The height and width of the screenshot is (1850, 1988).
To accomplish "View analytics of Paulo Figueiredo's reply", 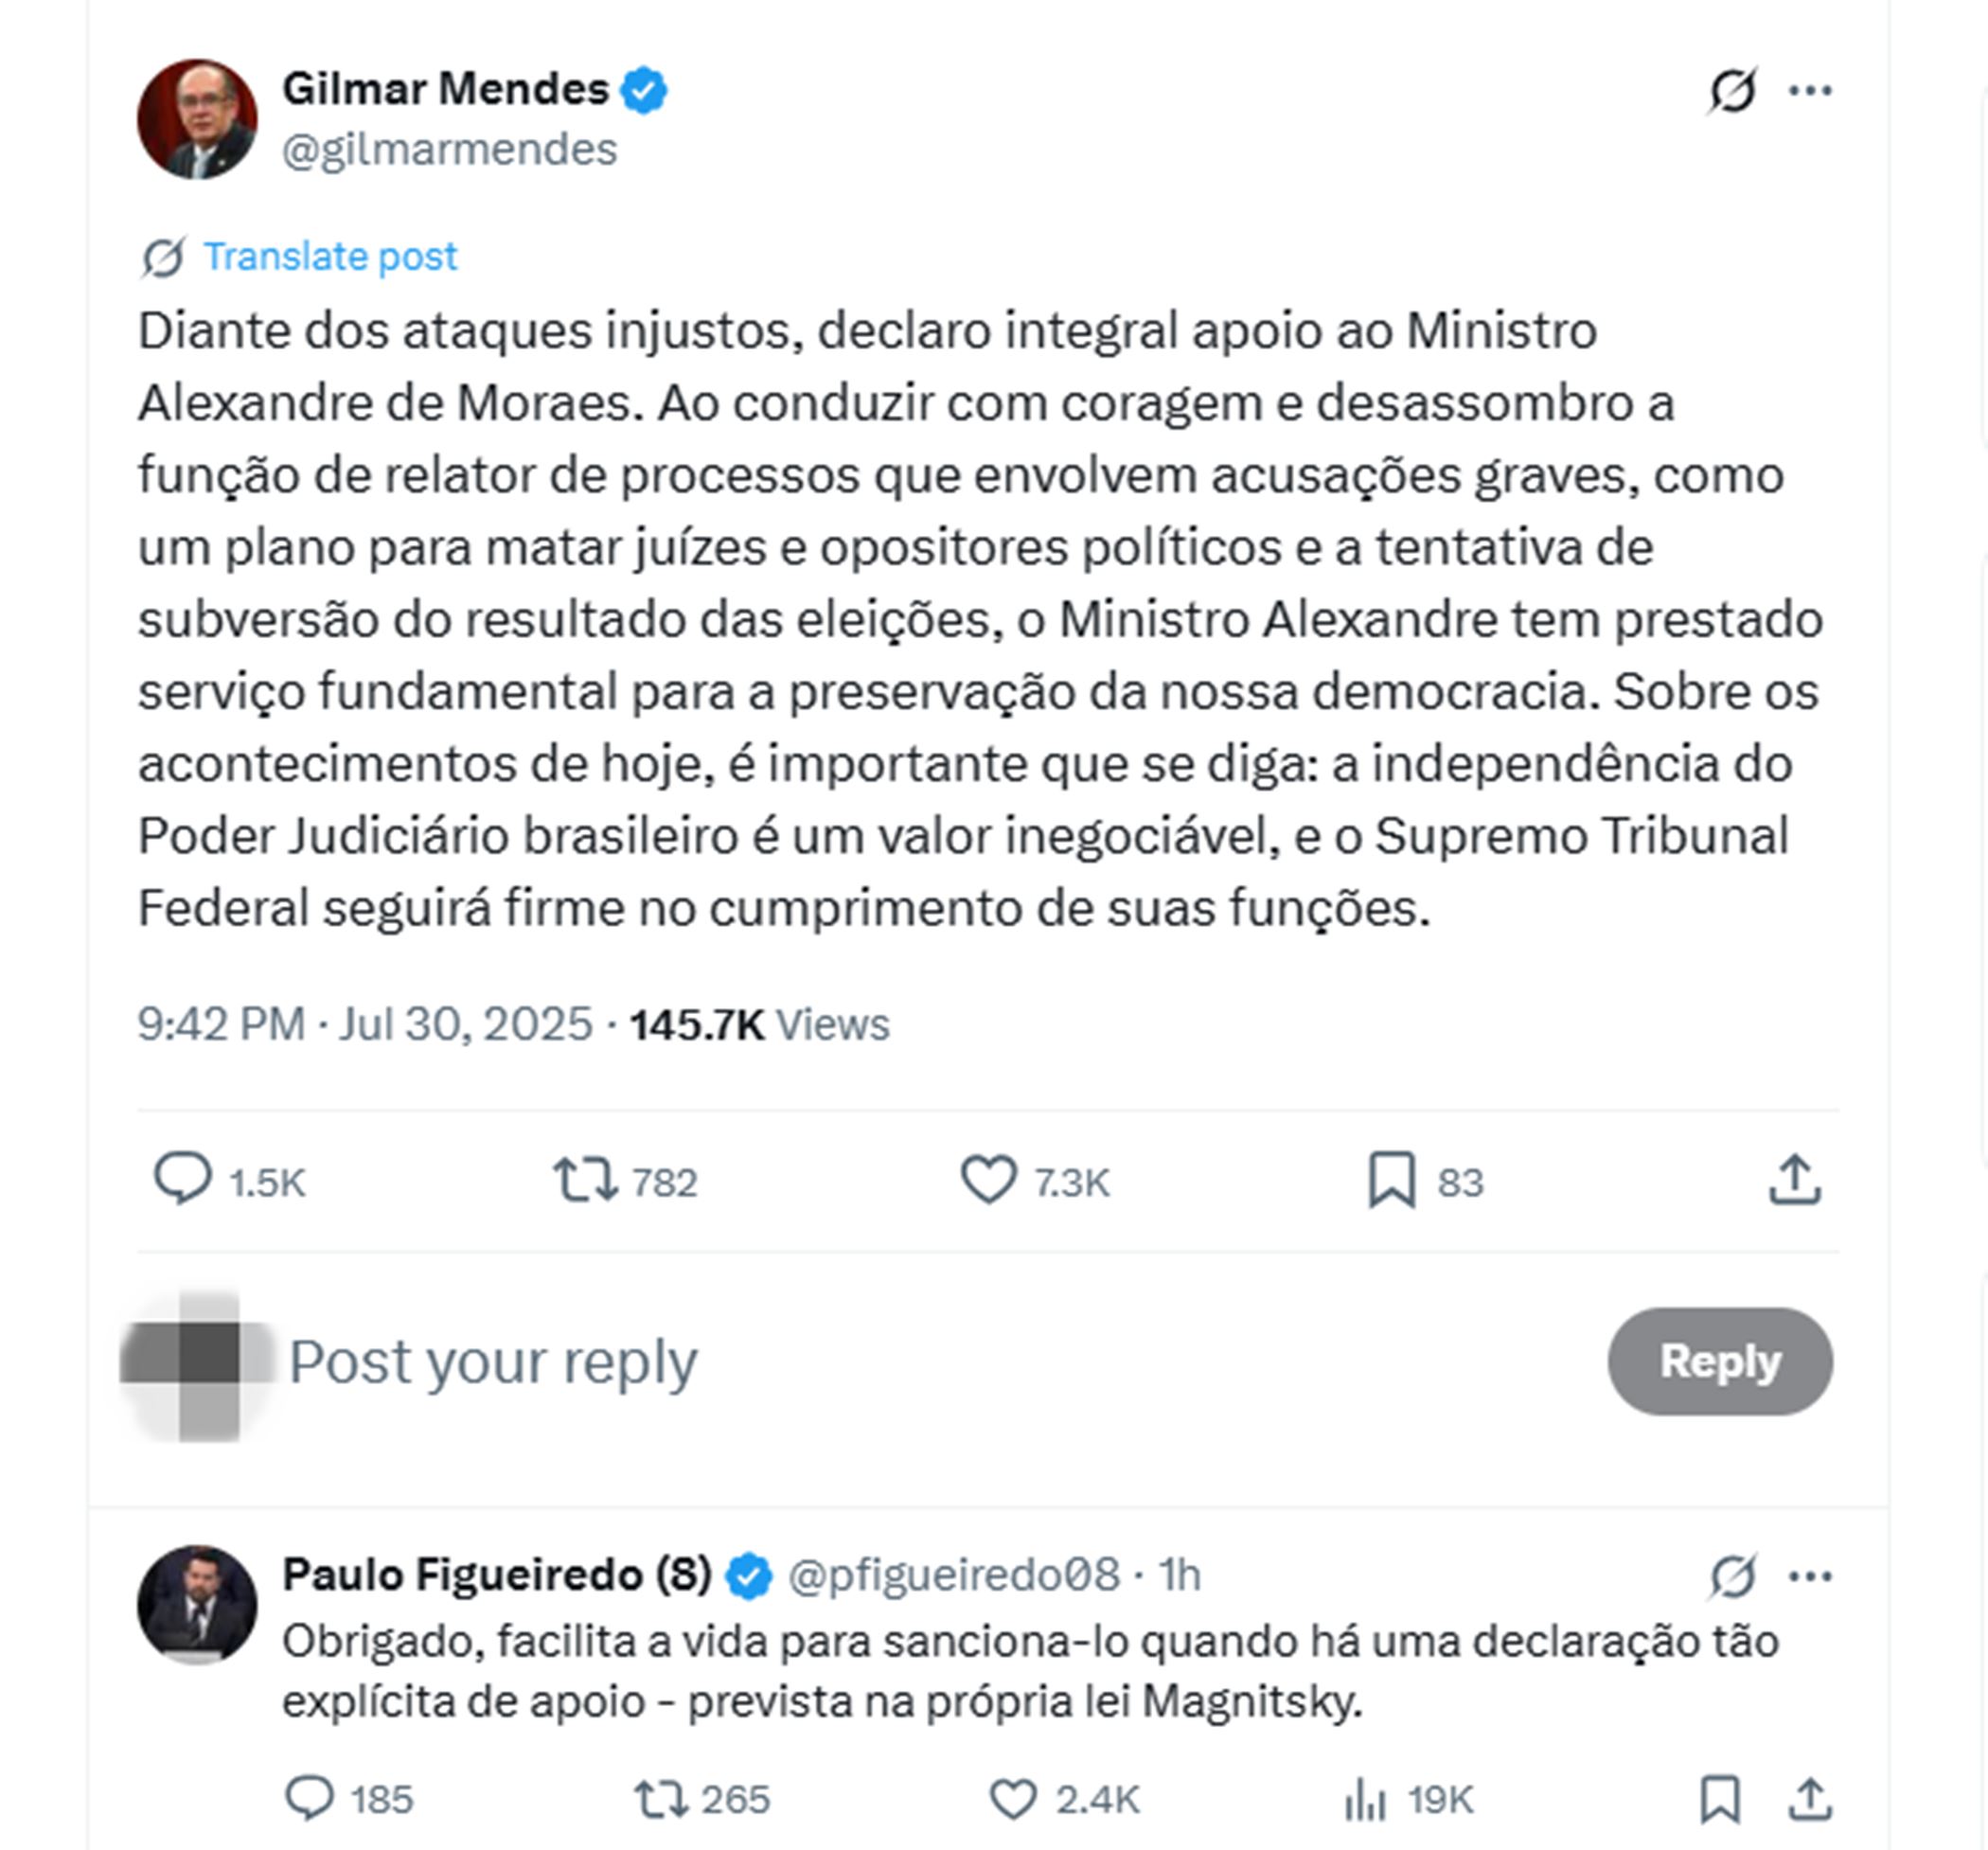I will pos(1365,1799).
